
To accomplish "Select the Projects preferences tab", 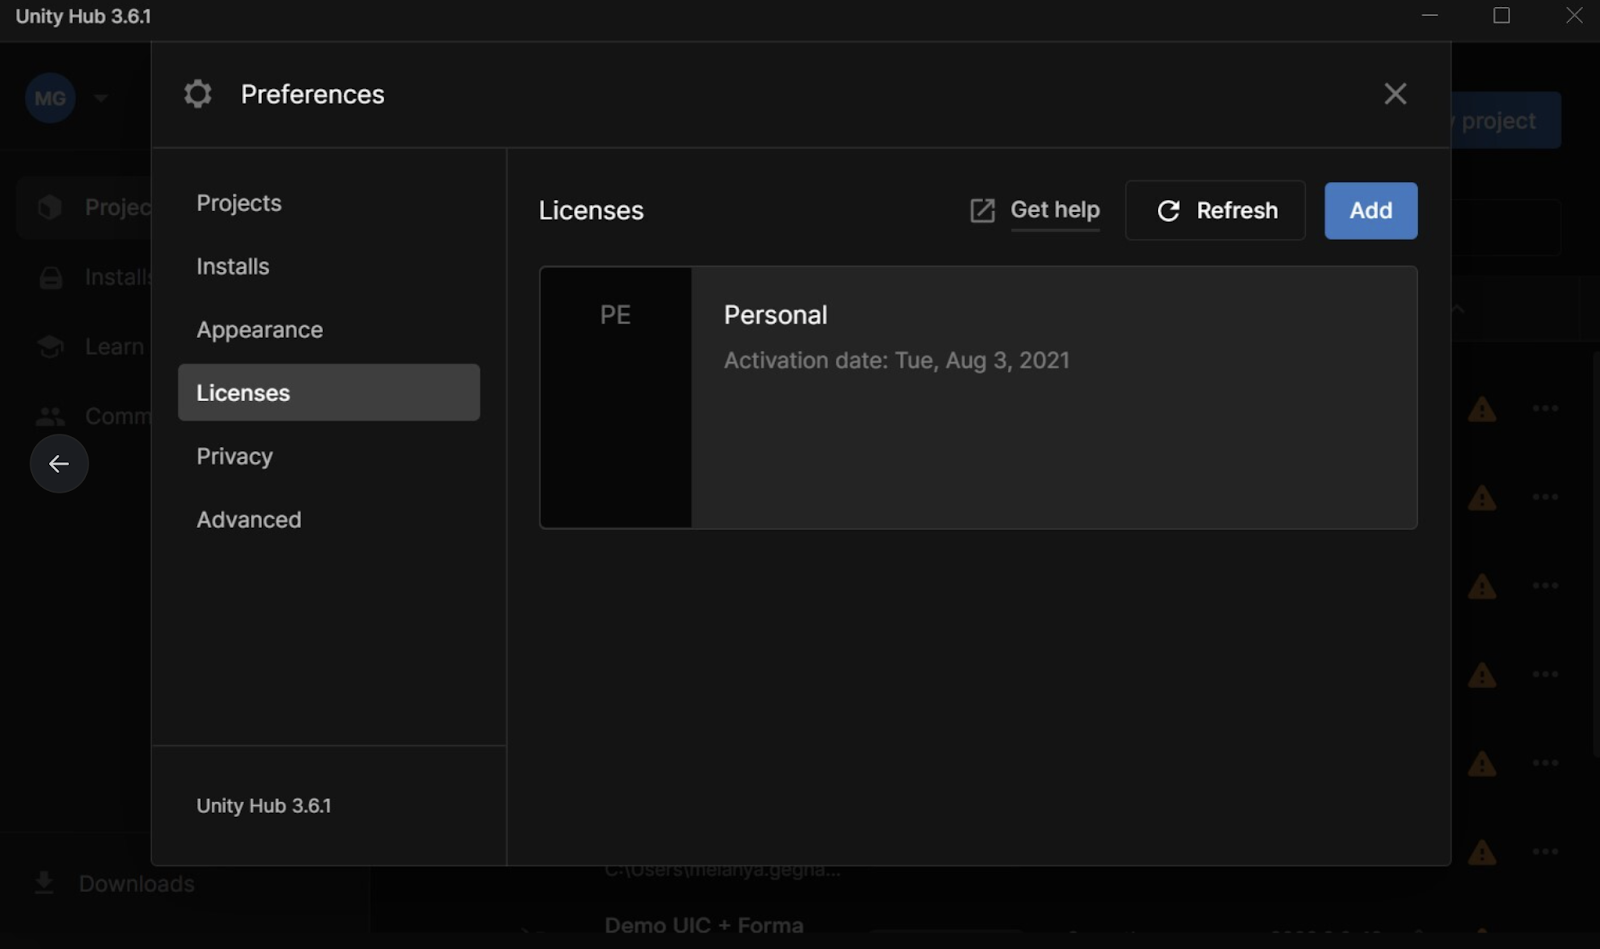I will pyautogui.click(x=239, y=203).
